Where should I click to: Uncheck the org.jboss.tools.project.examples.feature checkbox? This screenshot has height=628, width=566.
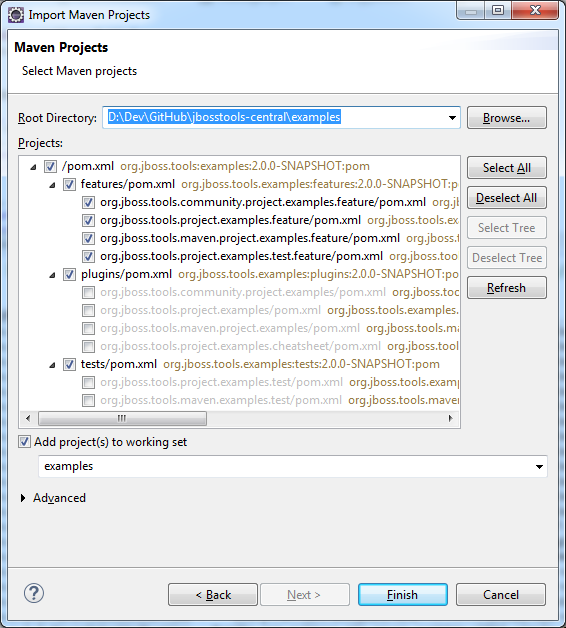coord(89,220)
